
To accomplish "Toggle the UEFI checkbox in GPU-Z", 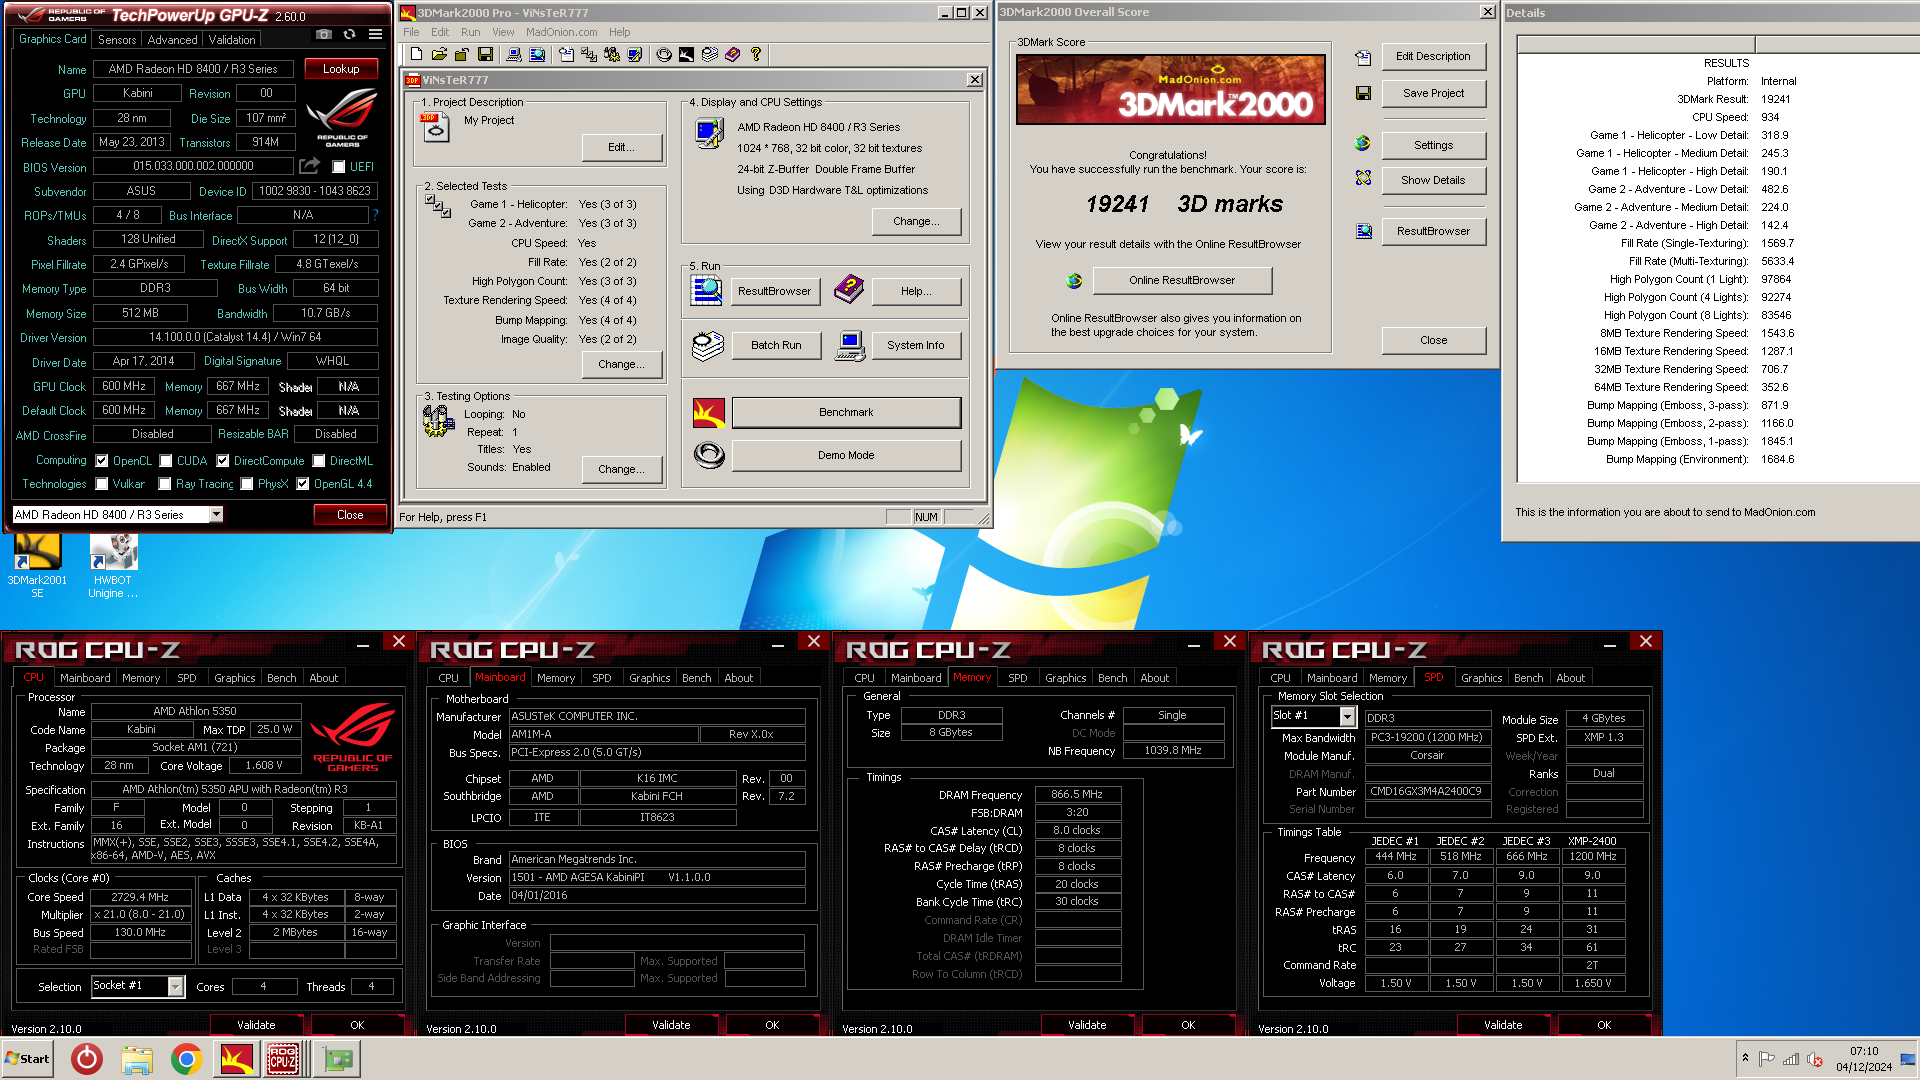I will [x=339, y=167].
